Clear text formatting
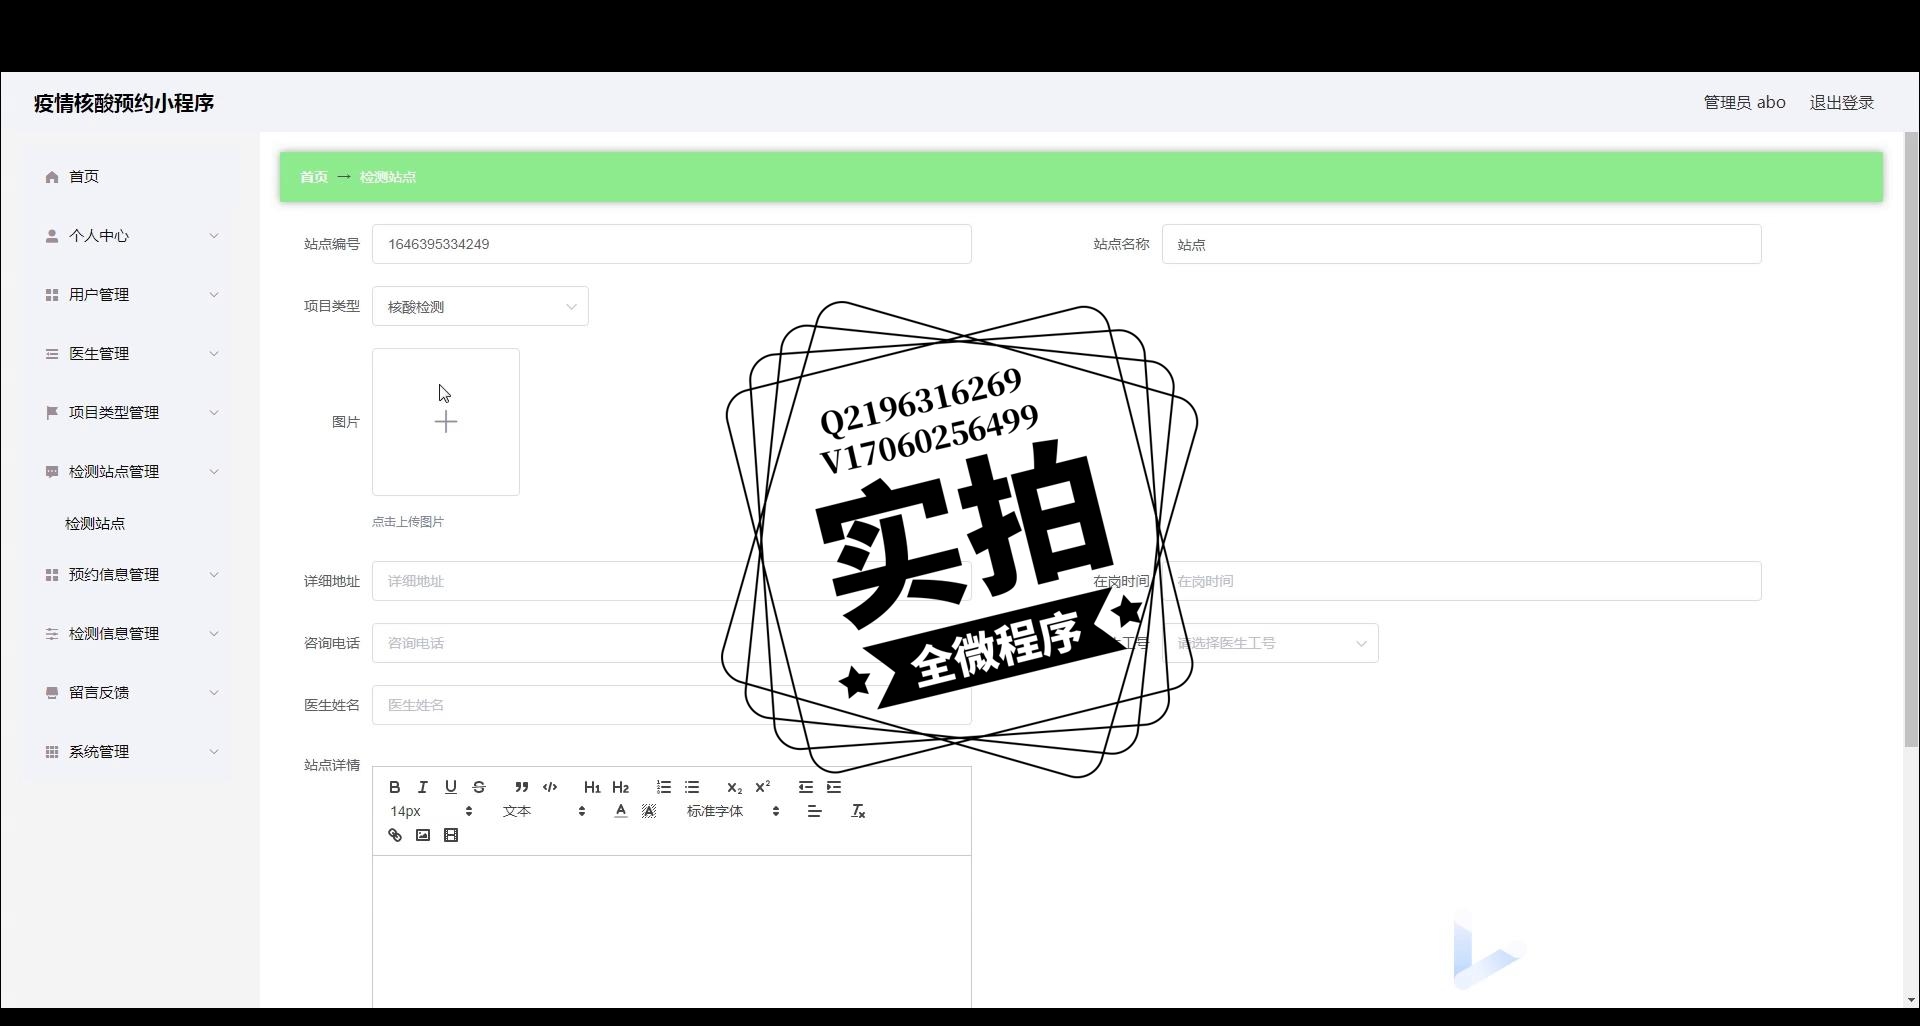This screenshot has width=1920, height=1026. click(x=857, y=811)
